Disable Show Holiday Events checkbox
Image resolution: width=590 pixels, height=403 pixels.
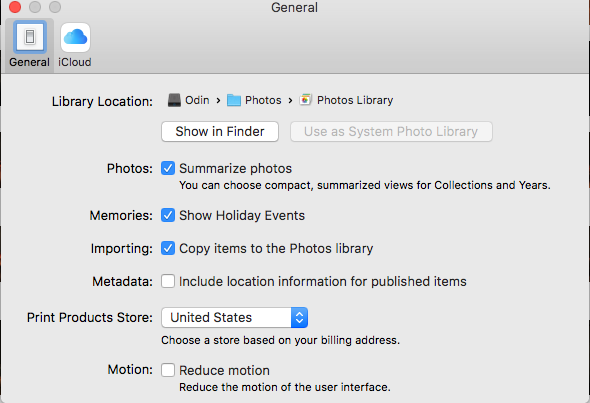tap(168, 215)
